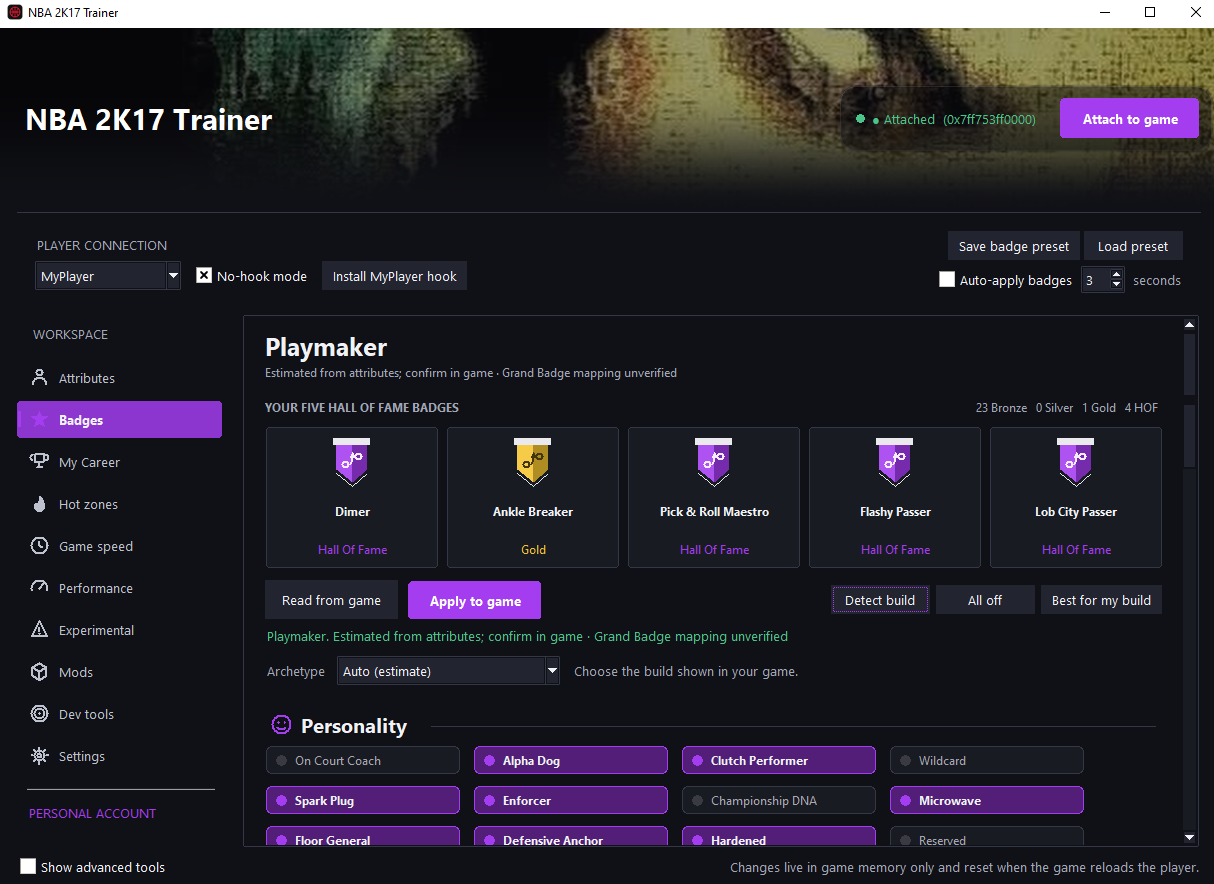Click the Hot zones flame icon

tap(39, 504)
